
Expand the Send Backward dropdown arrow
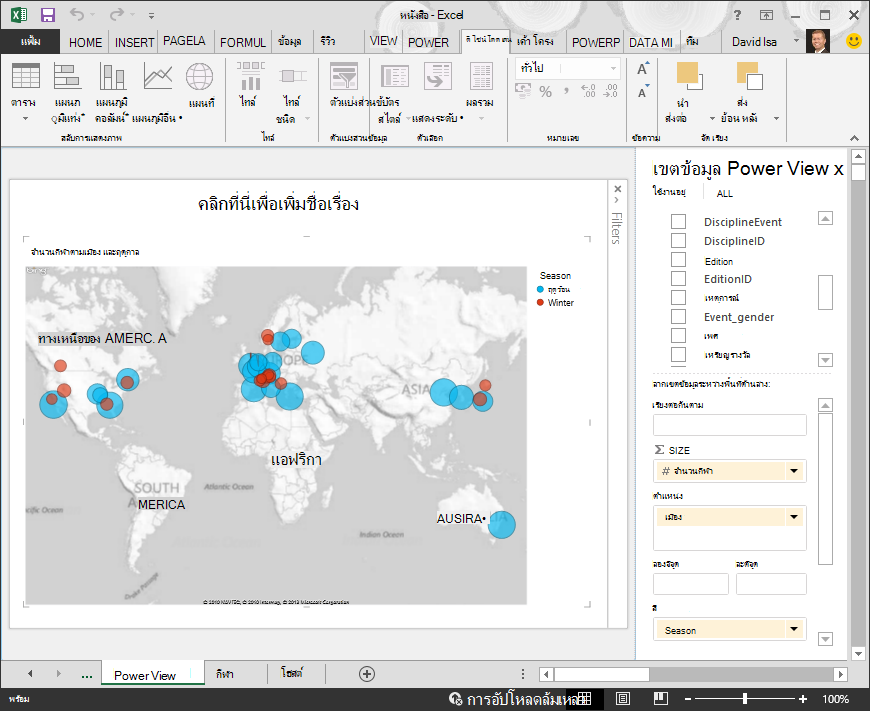coord(776,118)
